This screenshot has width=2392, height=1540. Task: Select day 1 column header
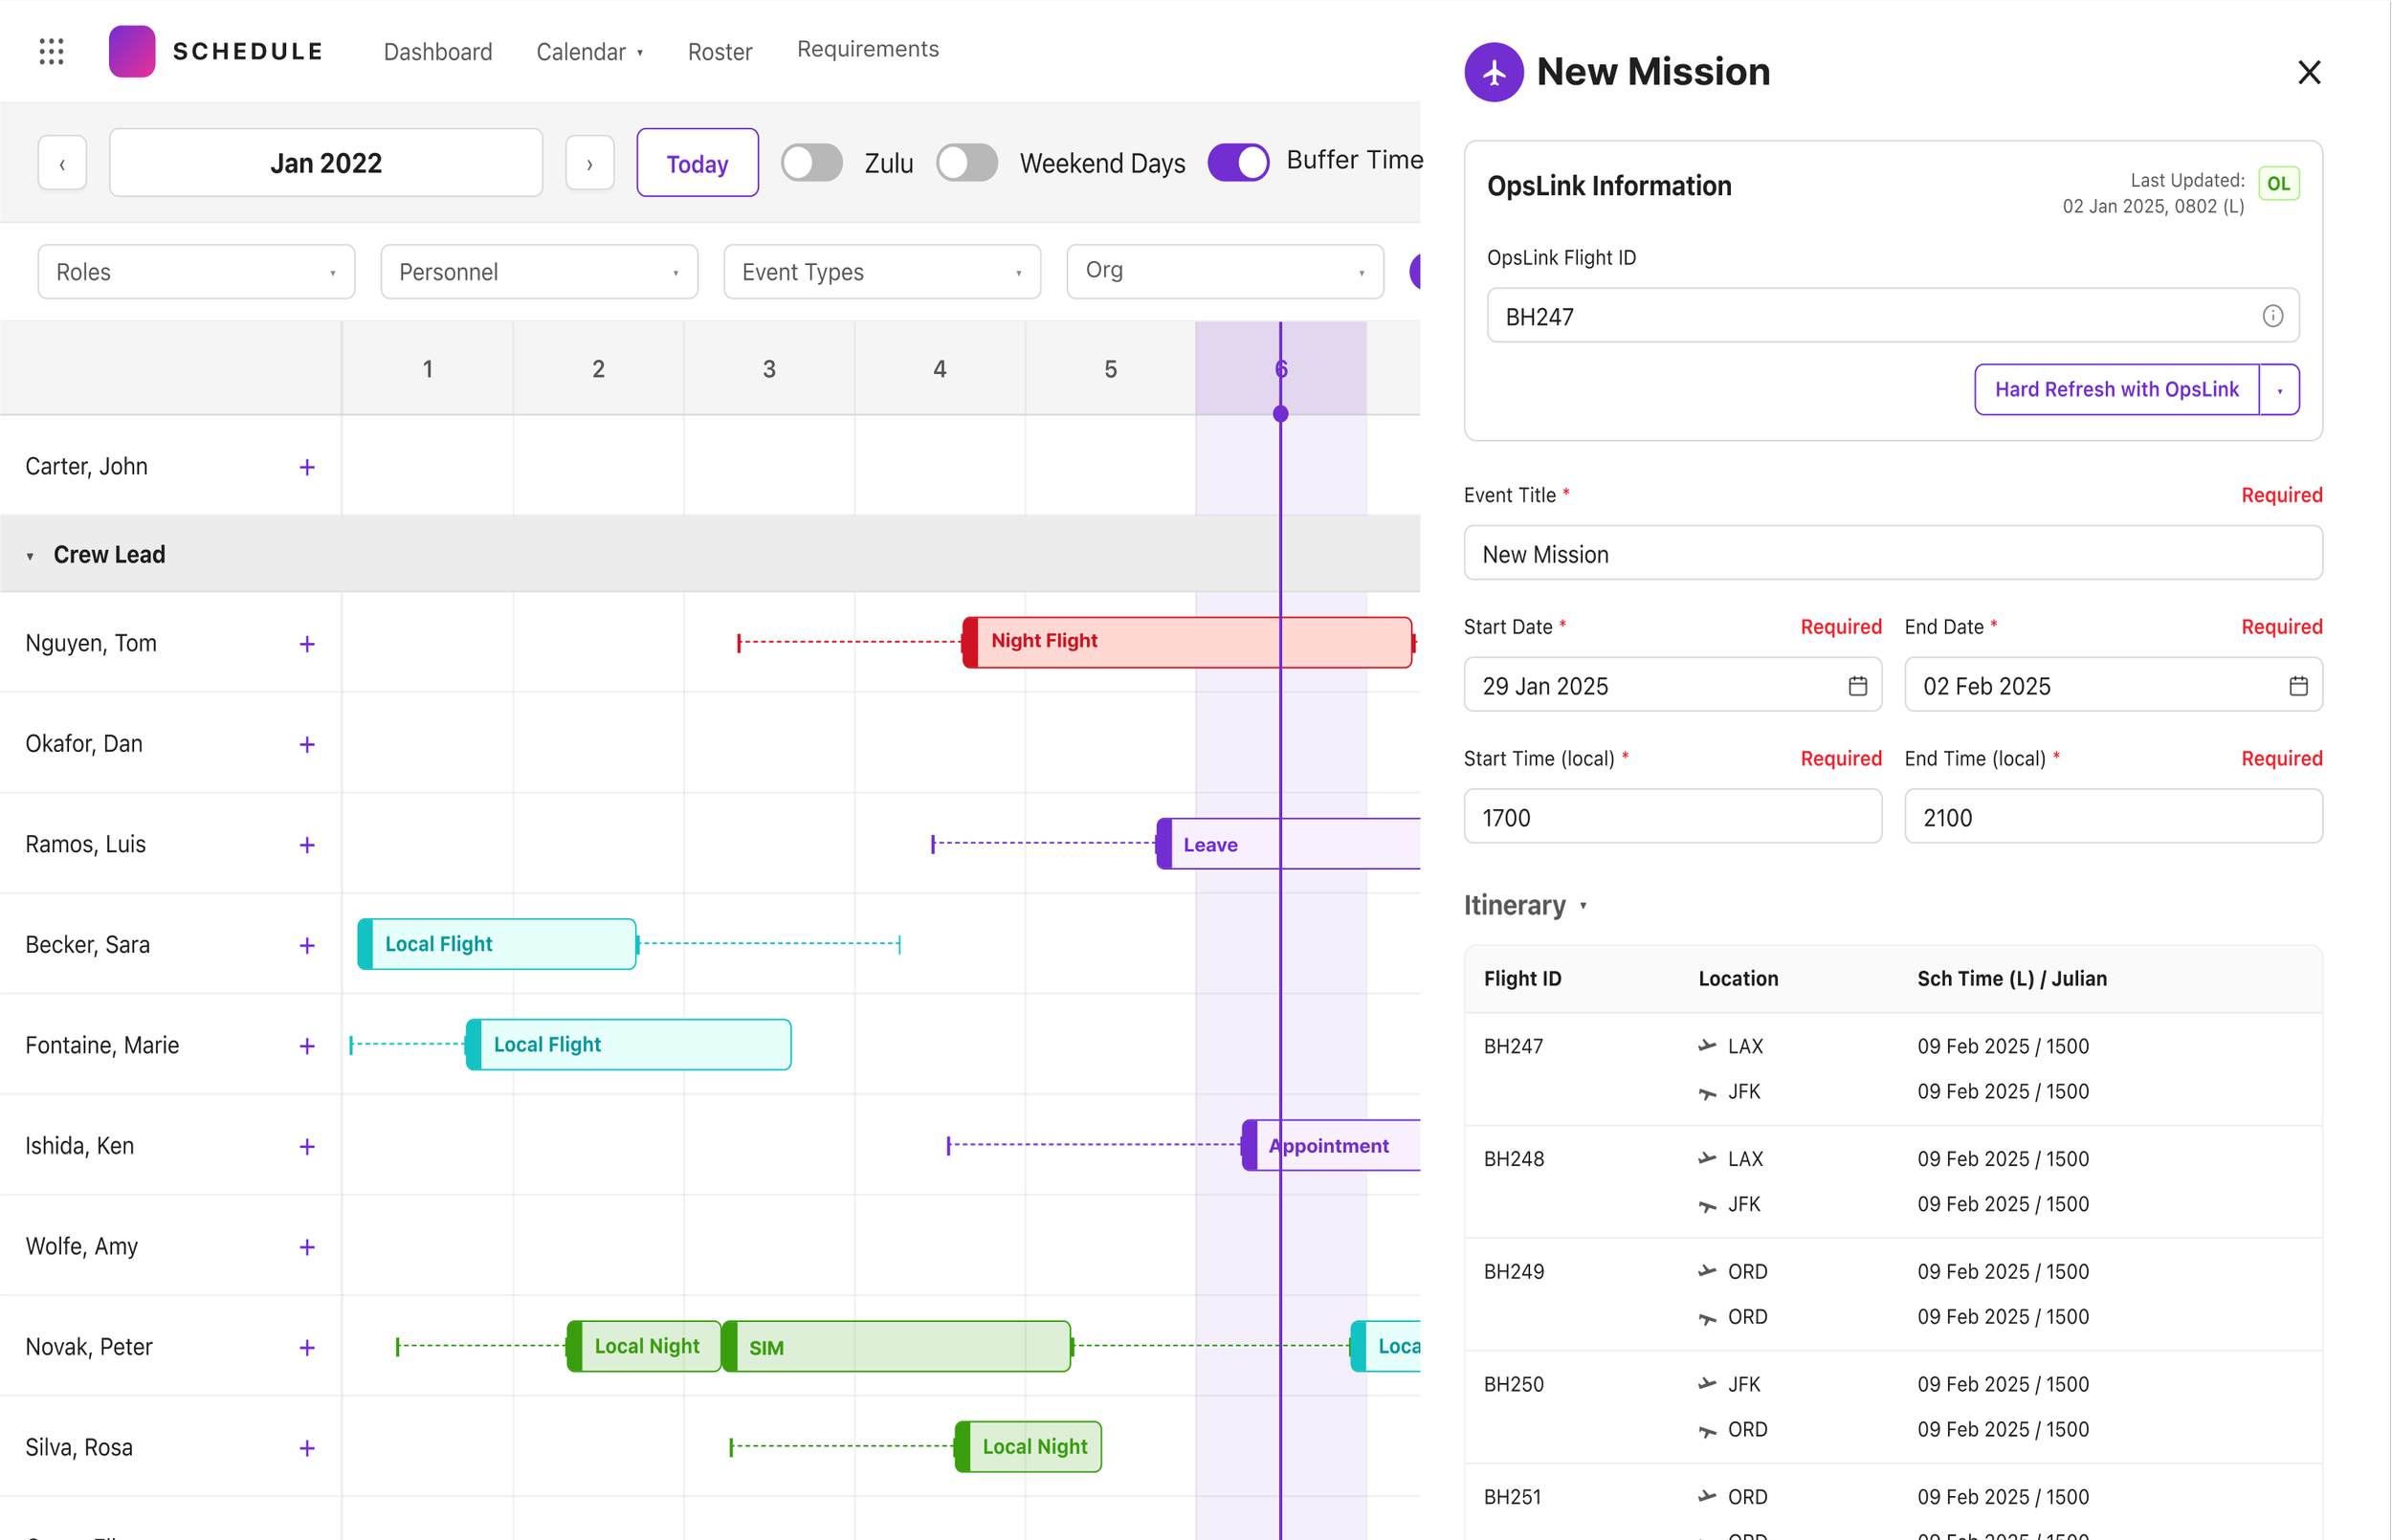coord(427,369)
